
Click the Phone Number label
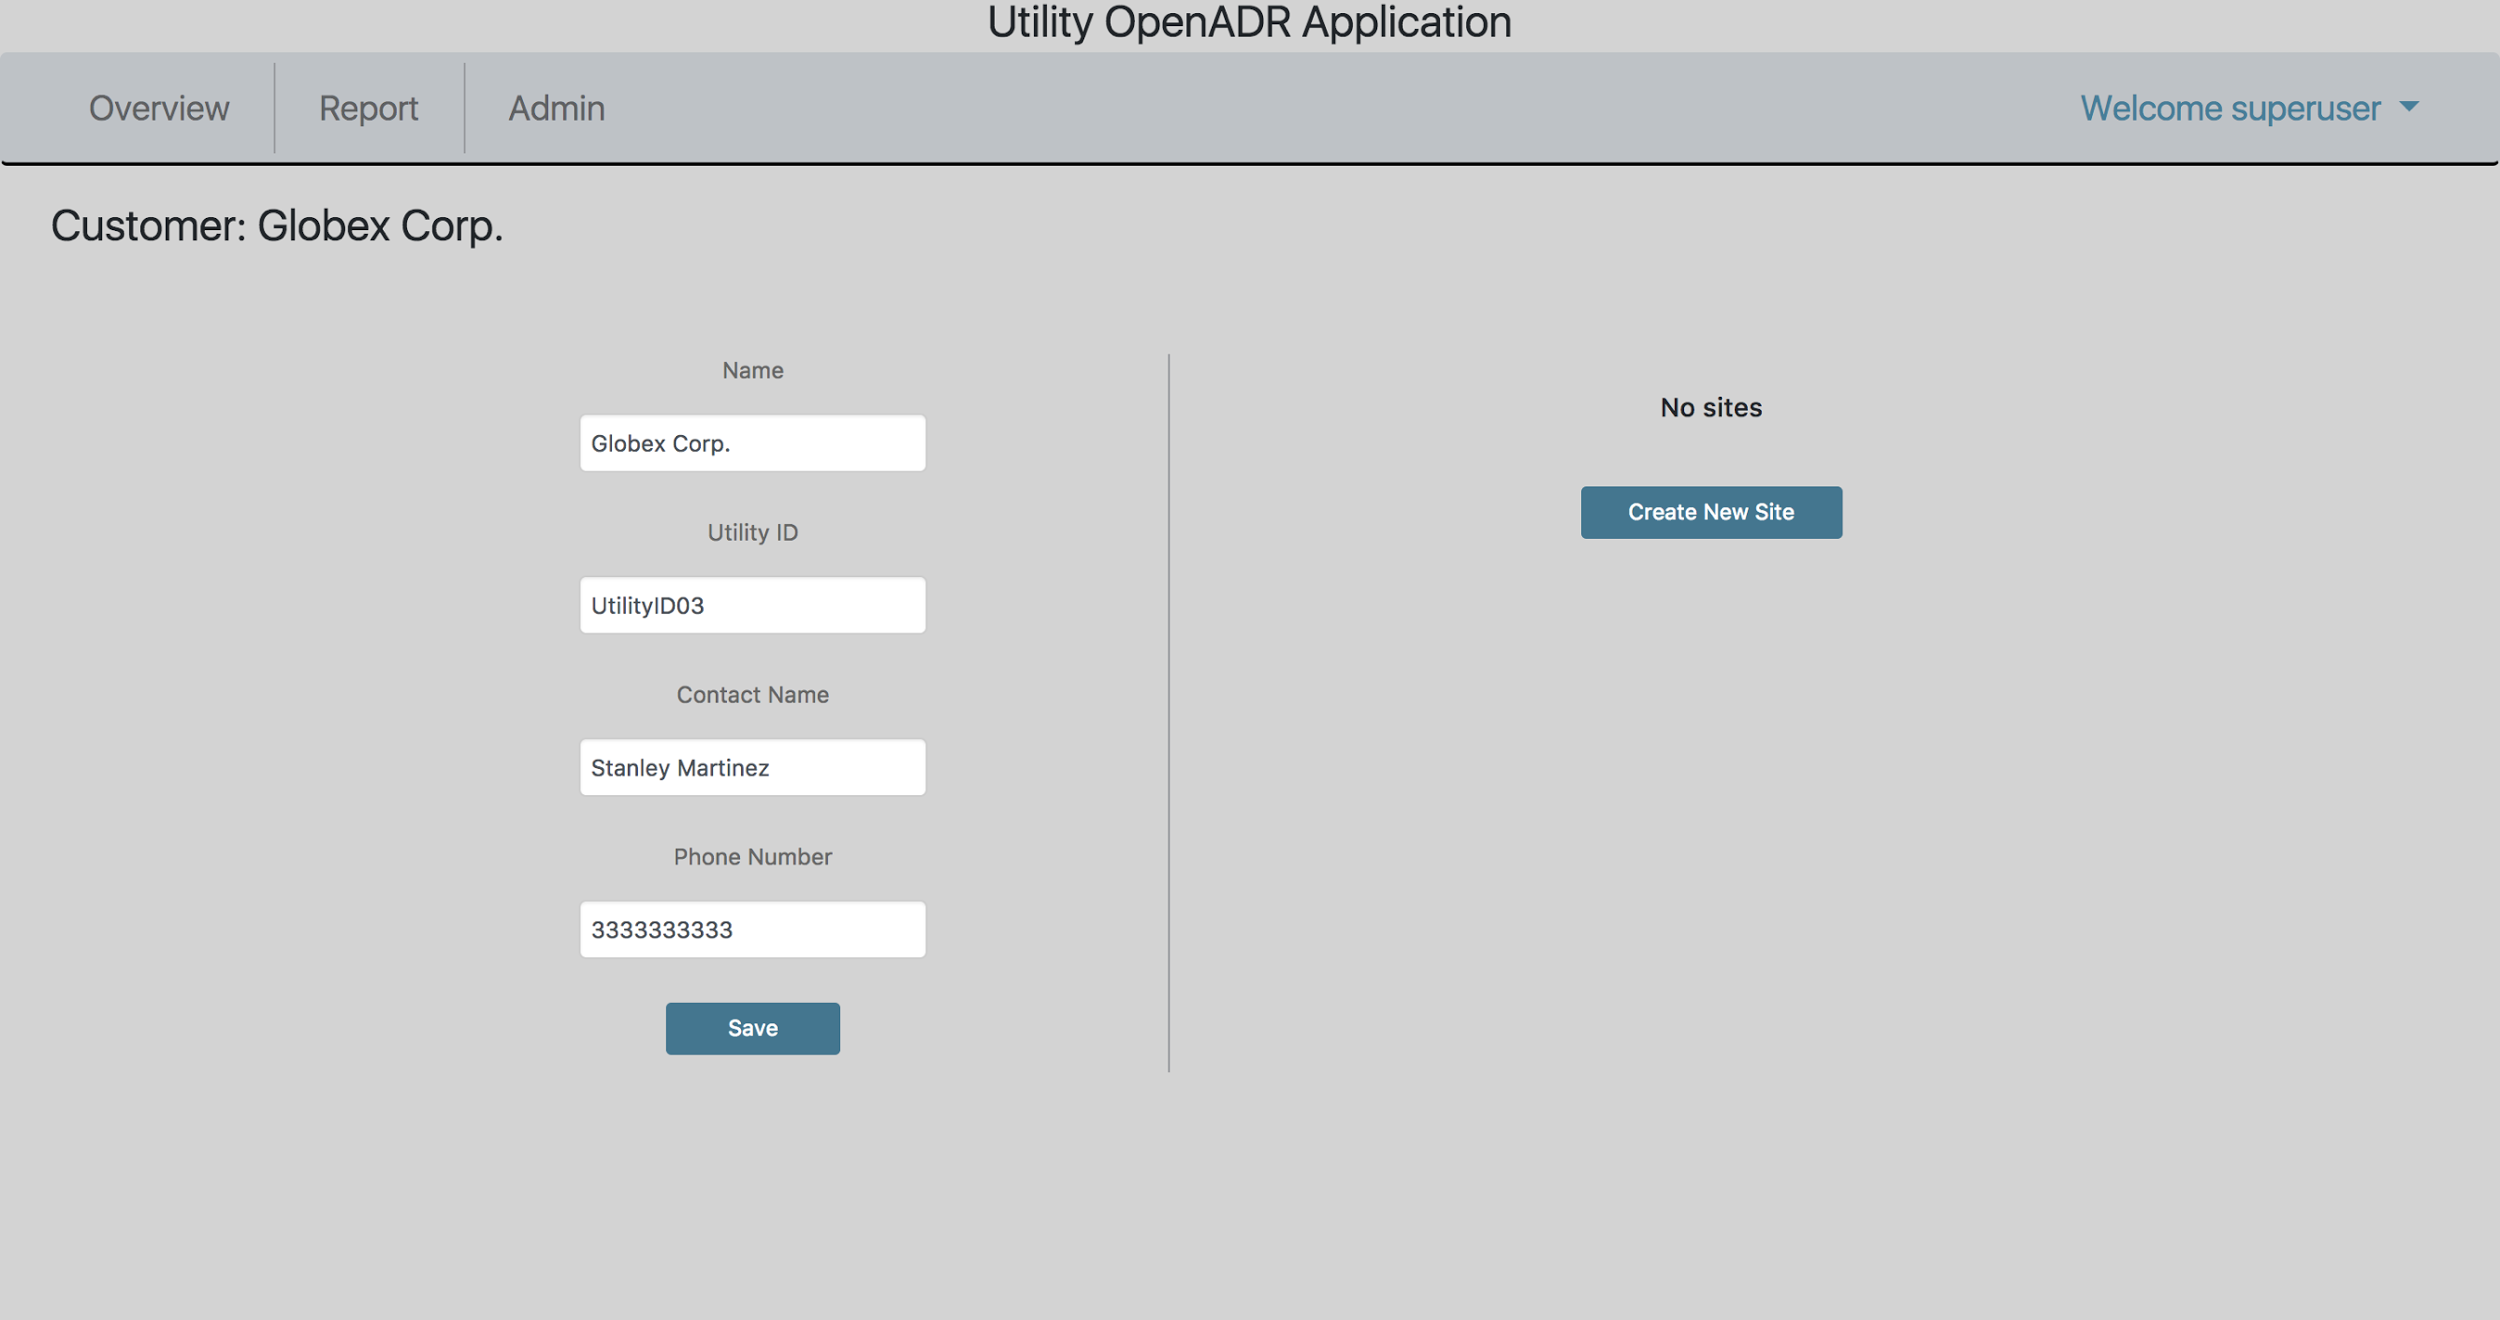[752, 856]
